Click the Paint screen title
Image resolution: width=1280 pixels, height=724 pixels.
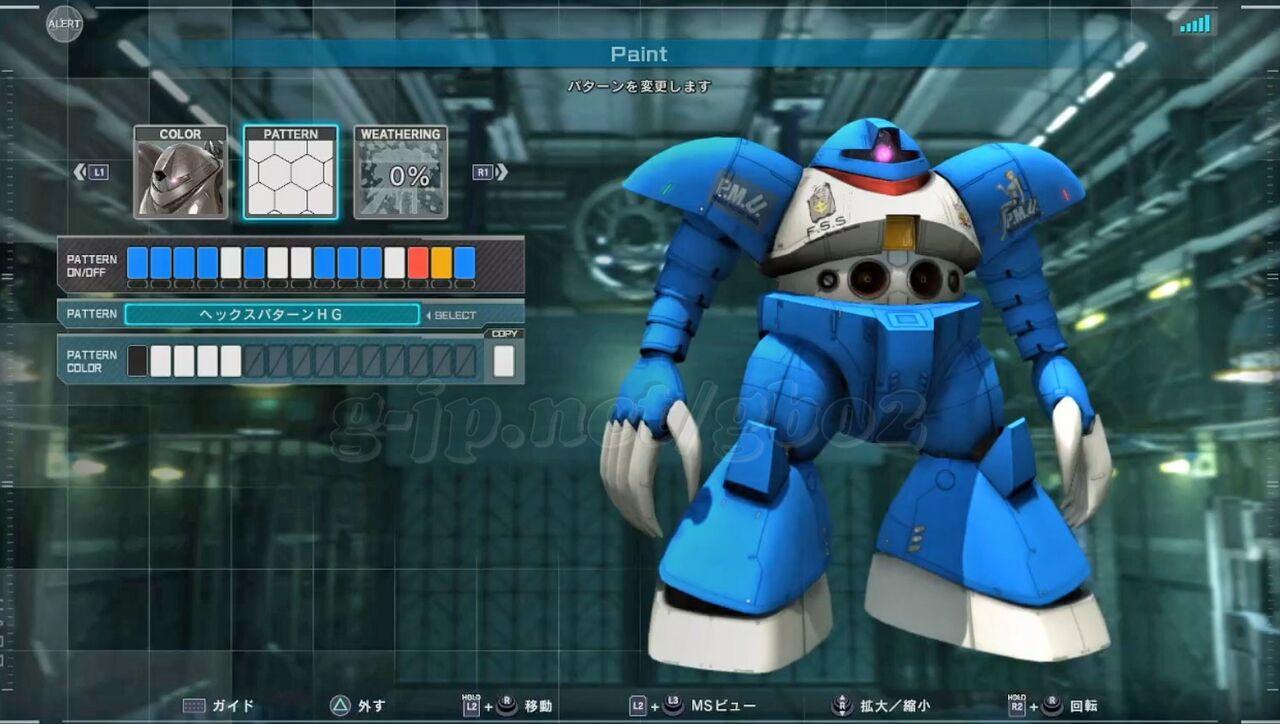click(x=639, y=53)
